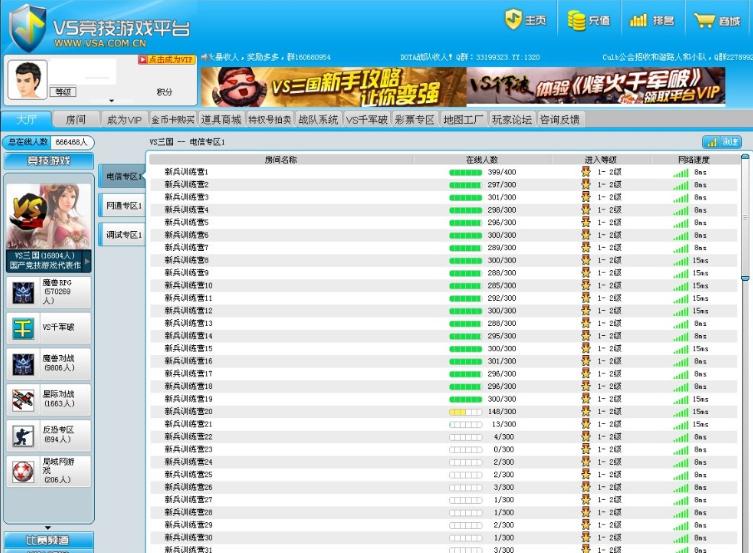The height and width of the screenshot is (553, 753).
Task: Expand the arrow beside VS三国 caption
Action: click(x=87, y=261)
